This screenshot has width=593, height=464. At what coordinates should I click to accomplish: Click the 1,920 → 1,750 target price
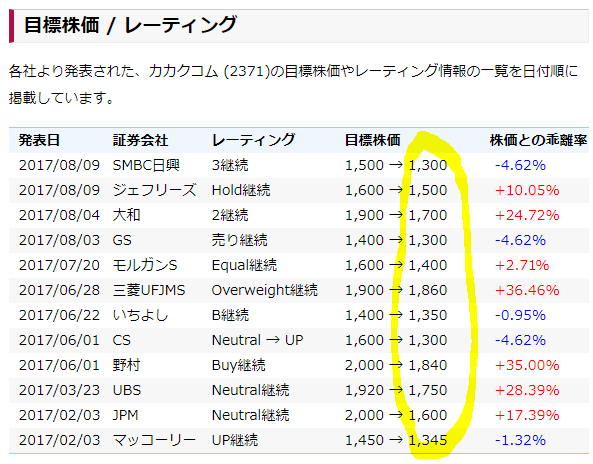pyautogui.click(x=396, y=390)
